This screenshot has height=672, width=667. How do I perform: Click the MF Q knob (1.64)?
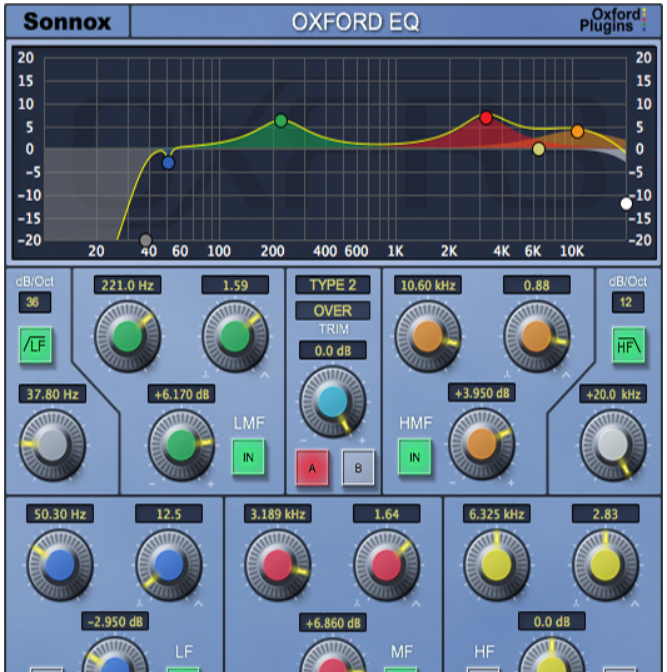(x=387, y=565)
